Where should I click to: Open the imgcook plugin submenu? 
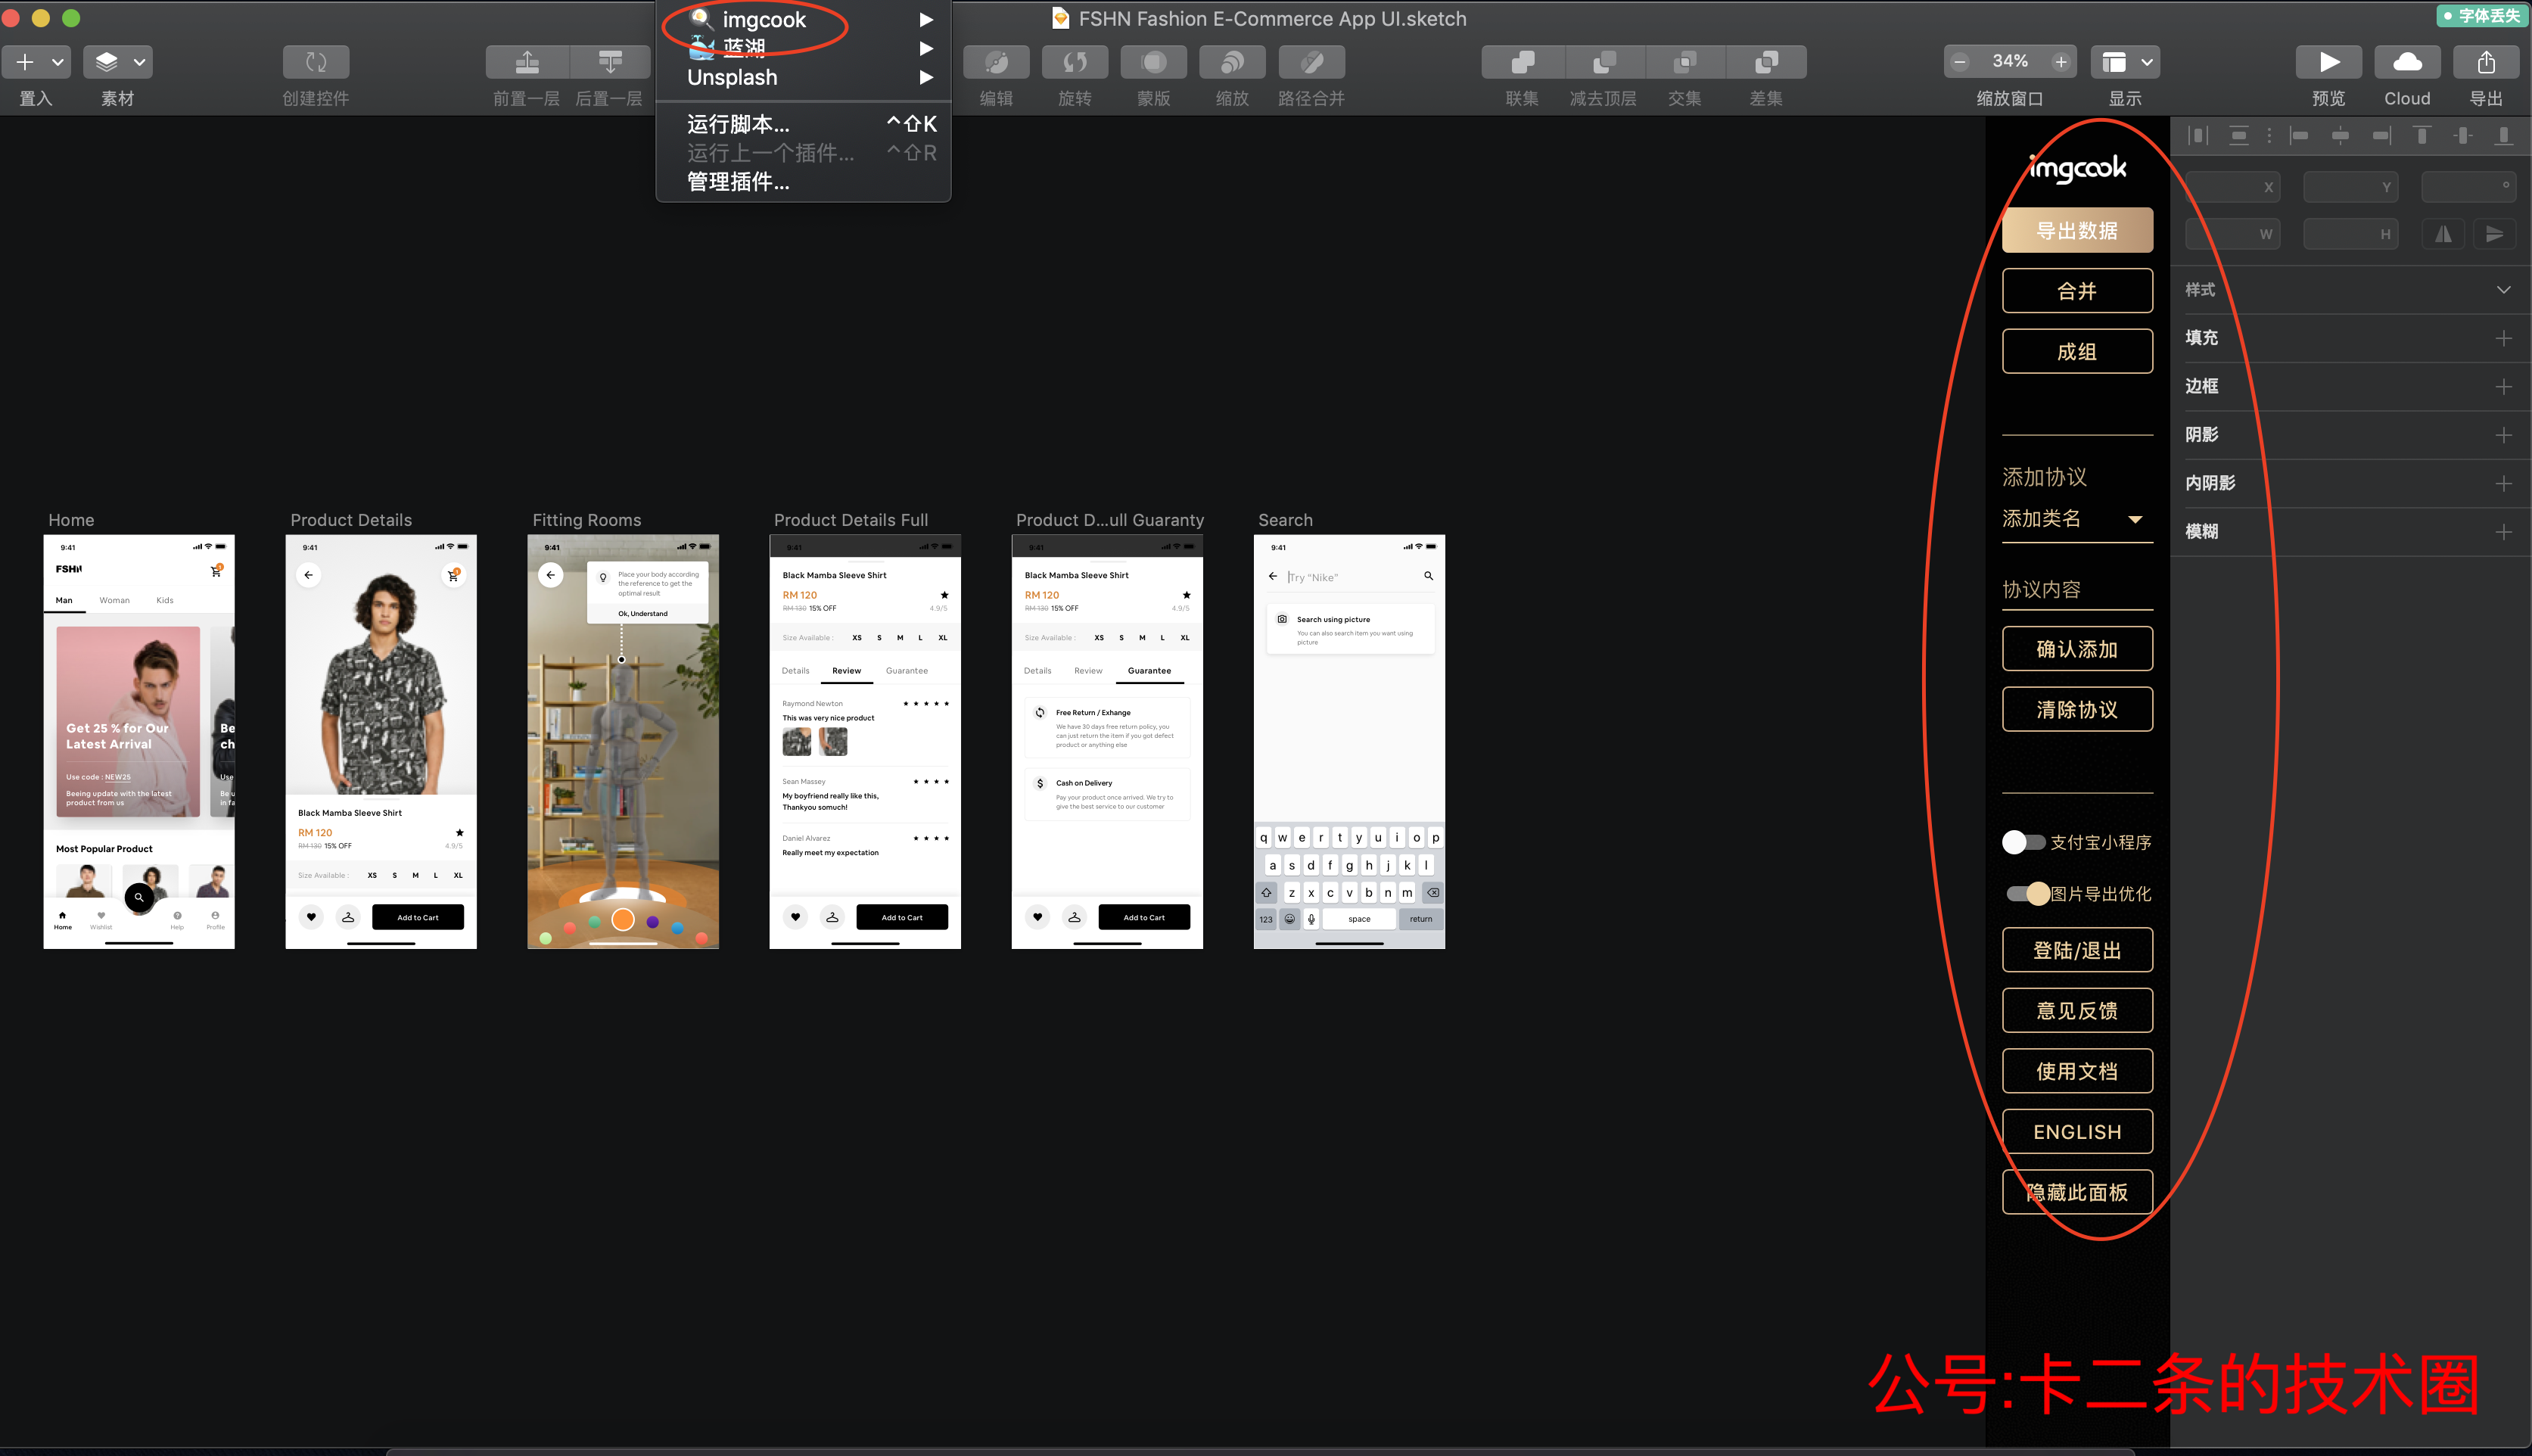pos(803,20)
